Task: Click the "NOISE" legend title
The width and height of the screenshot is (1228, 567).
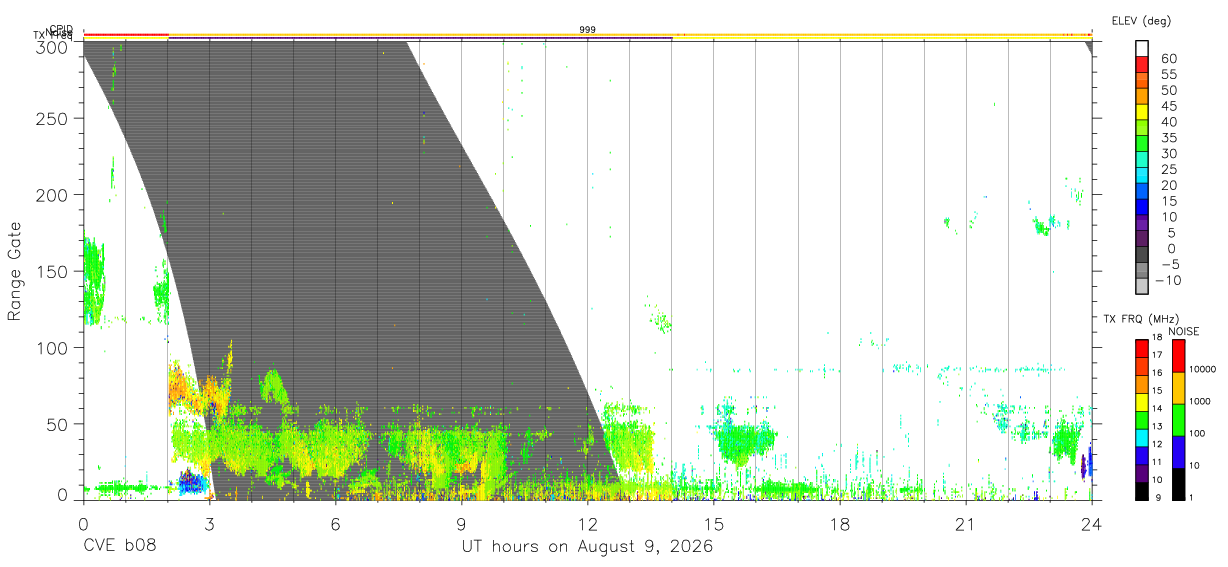Action: (x=1183, y=331)
